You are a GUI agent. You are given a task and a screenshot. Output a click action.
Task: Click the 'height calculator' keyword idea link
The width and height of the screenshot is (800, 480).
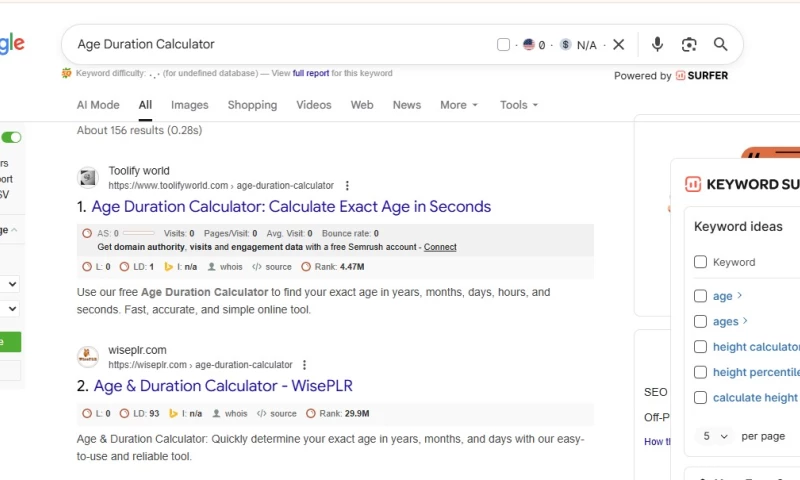[x=756, y=347]
